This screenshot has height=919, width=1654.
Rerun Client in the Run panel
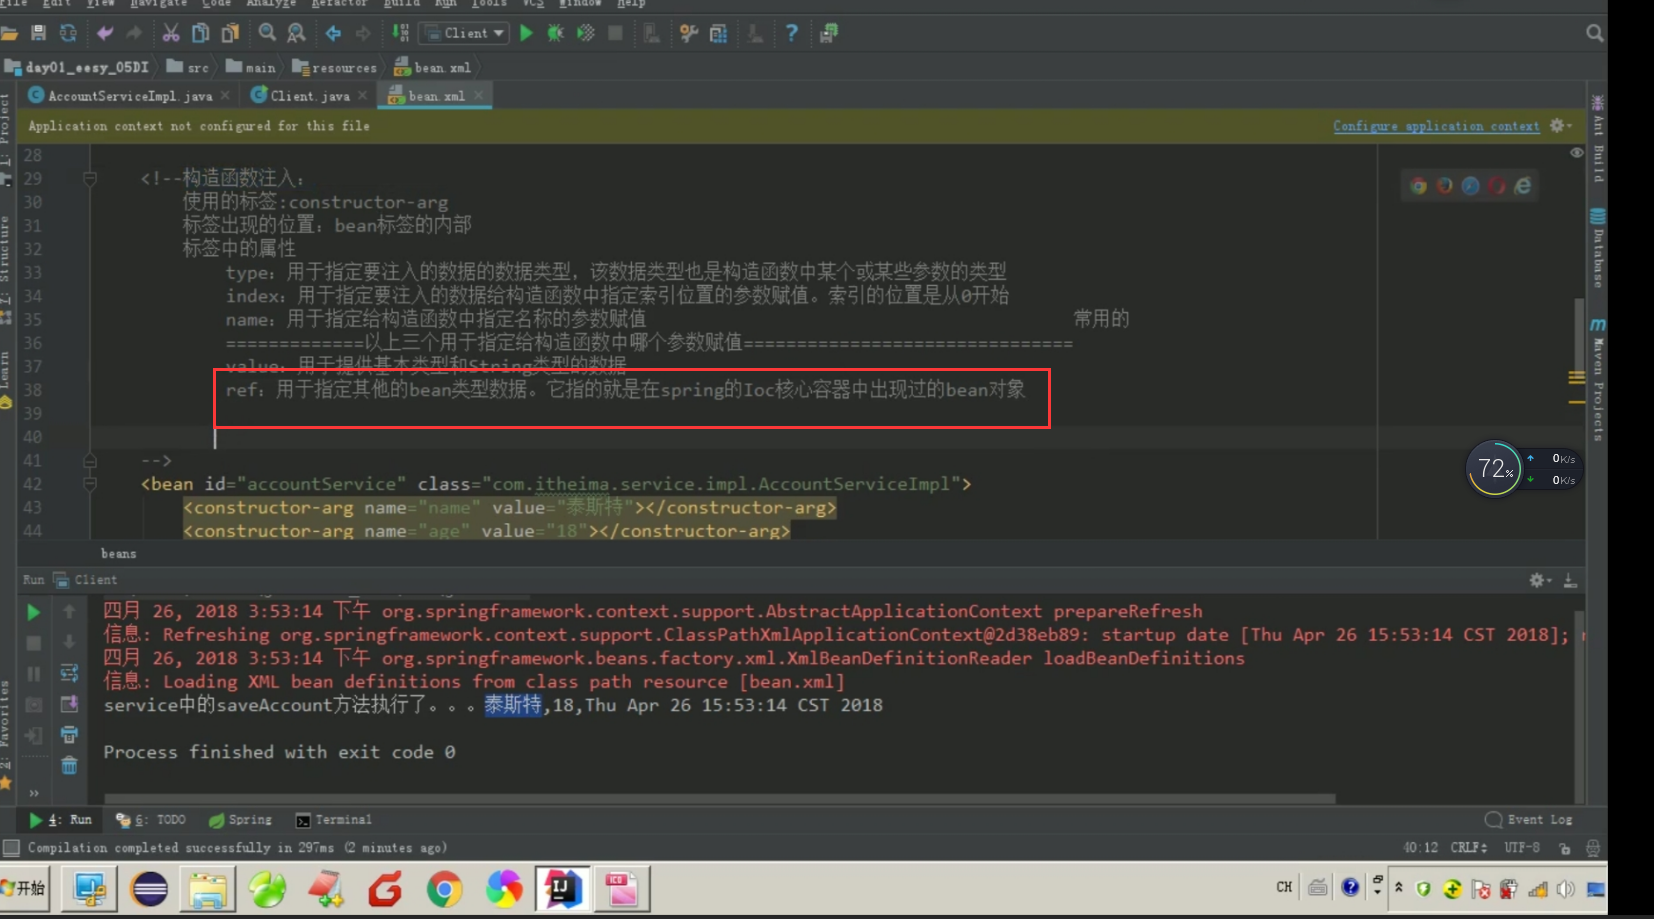33,612
